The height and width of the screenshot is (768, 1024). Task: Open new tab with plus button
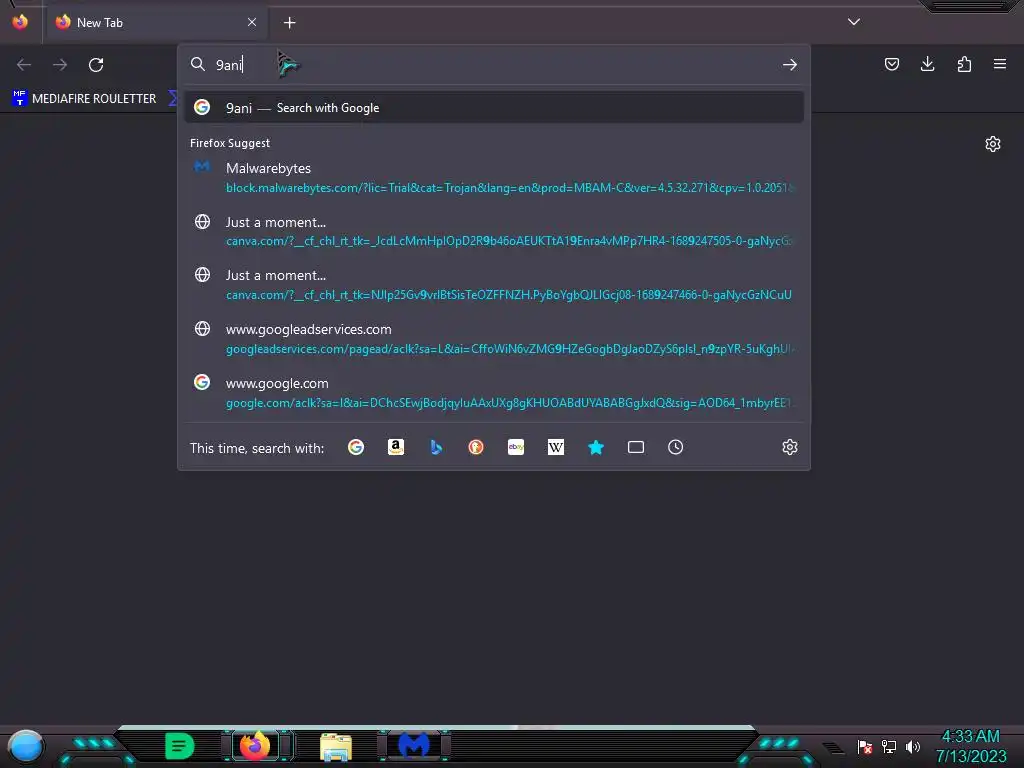pos(289,23)
